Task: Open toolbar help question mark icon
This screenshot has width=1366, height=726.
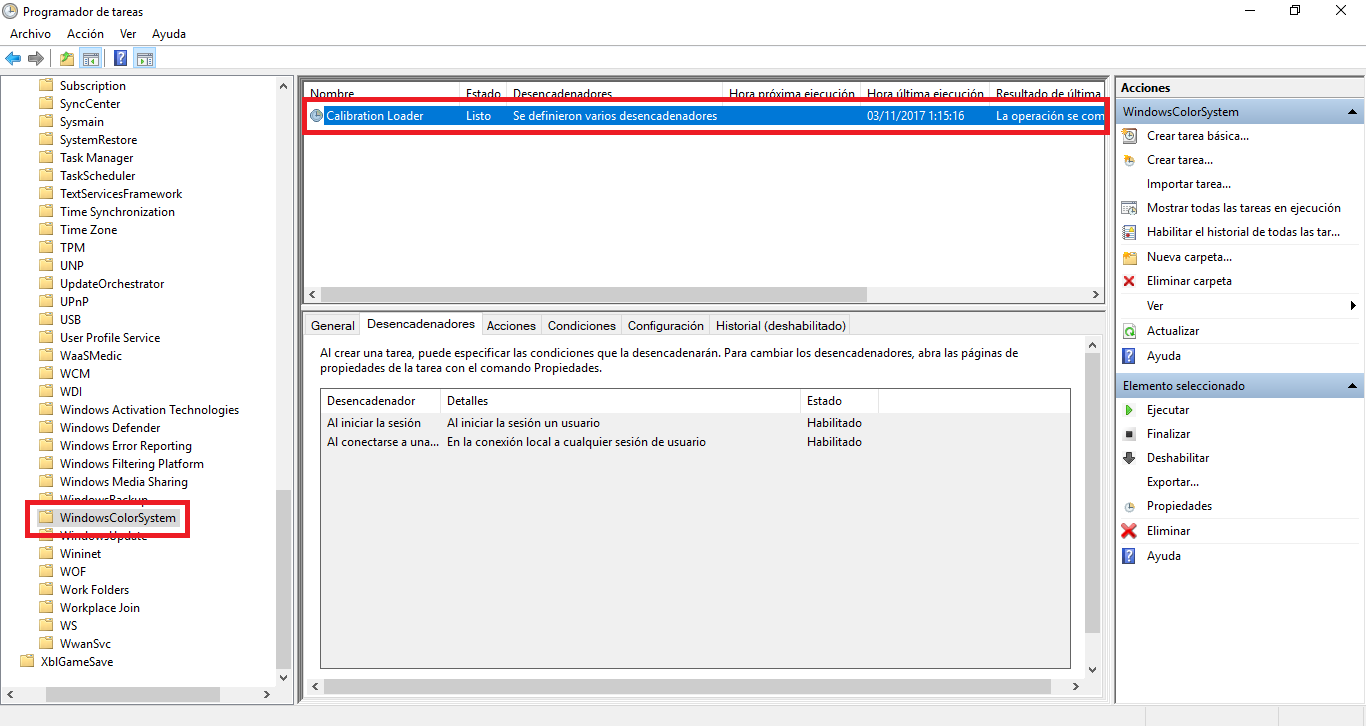Action: click(121, 58)
